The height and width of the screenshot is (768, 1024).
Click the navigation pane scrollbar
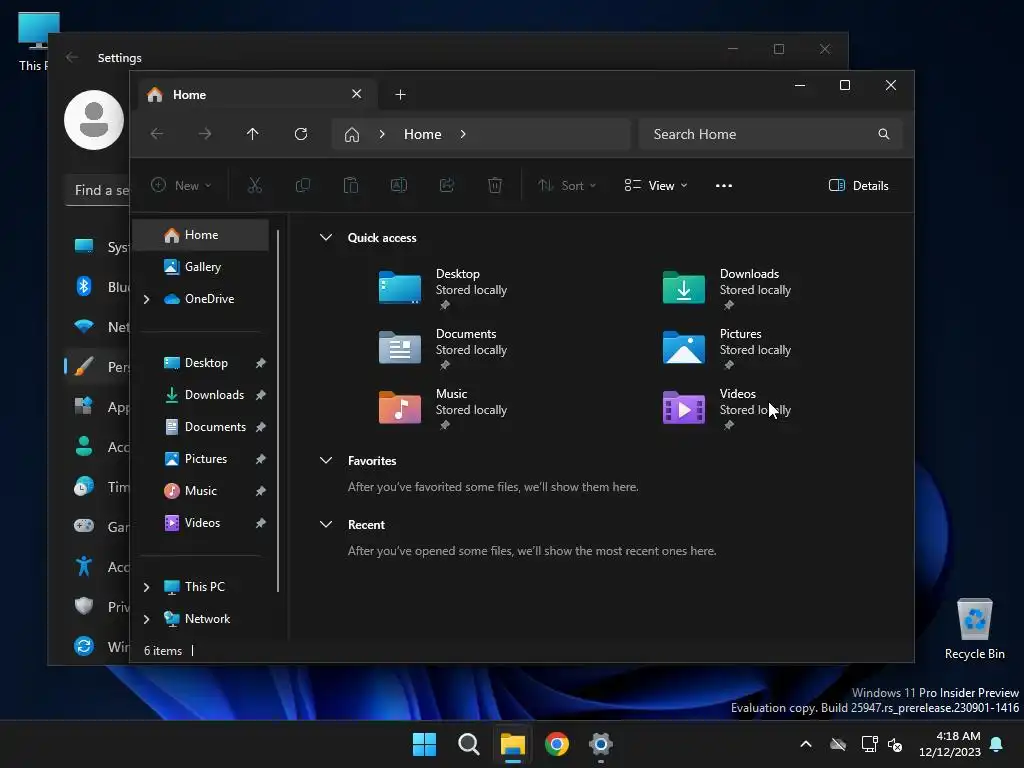pos(278,411)
